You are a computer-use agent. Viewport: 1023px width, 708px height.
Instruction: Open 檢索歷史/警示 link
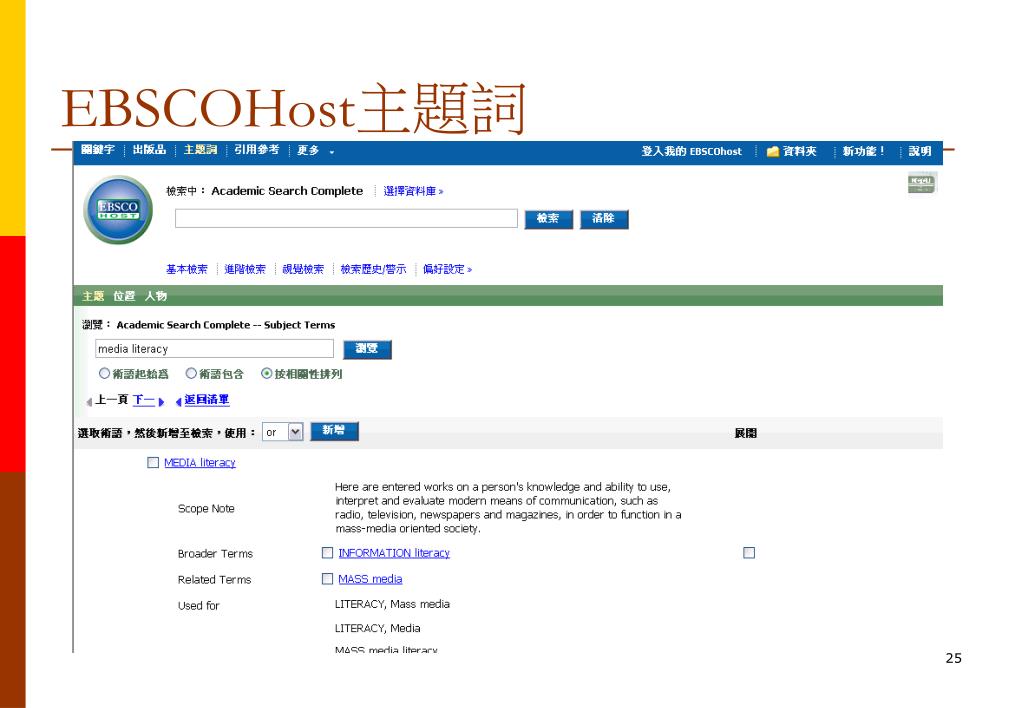coord(373,269)
